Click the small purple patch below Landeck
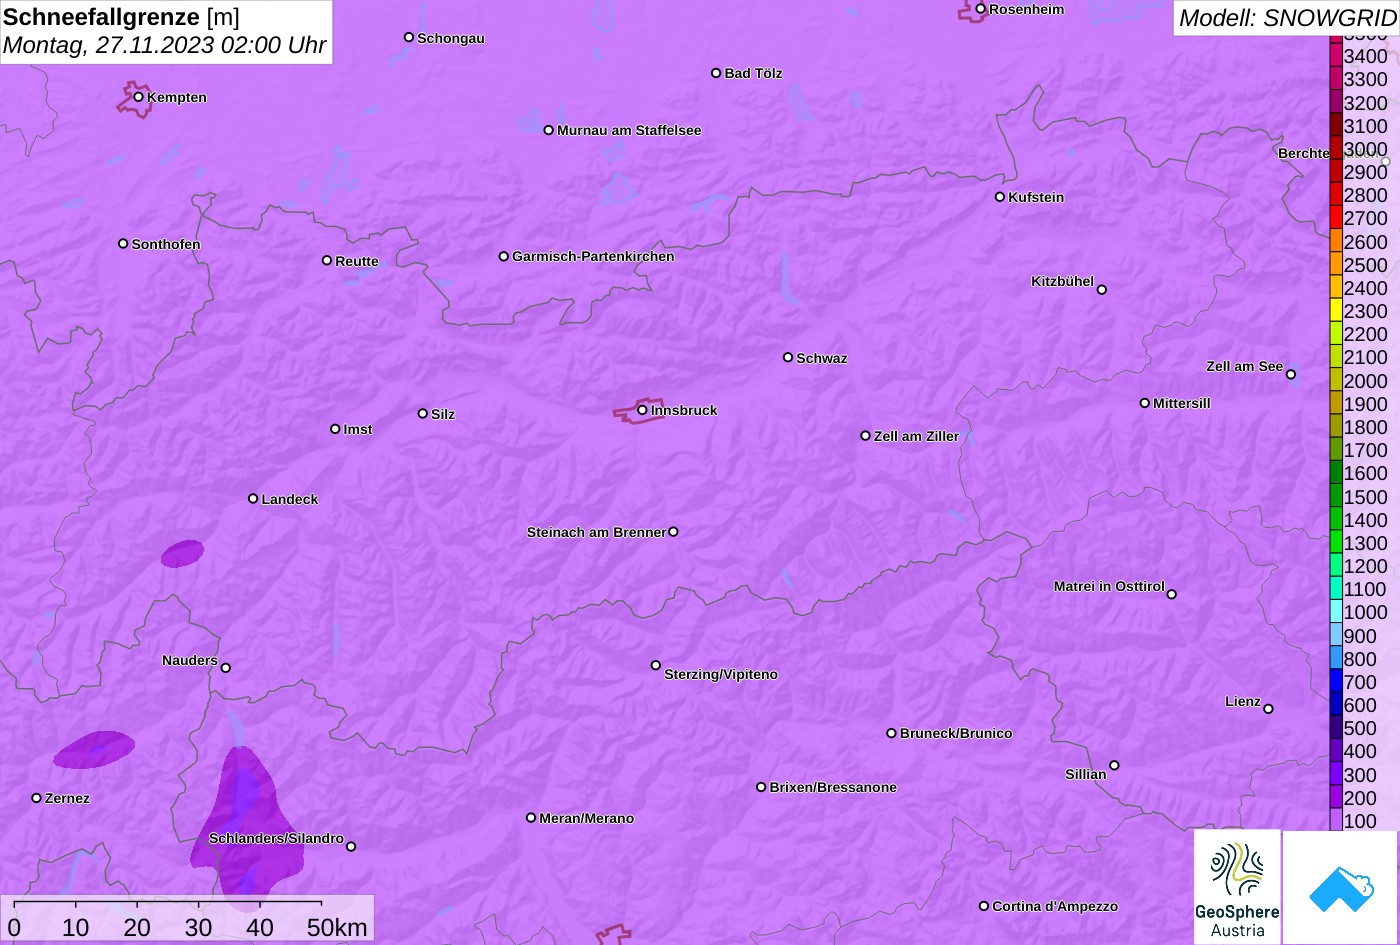The image size is (1400, 945). pyautogui.click(x=183, y=553)
